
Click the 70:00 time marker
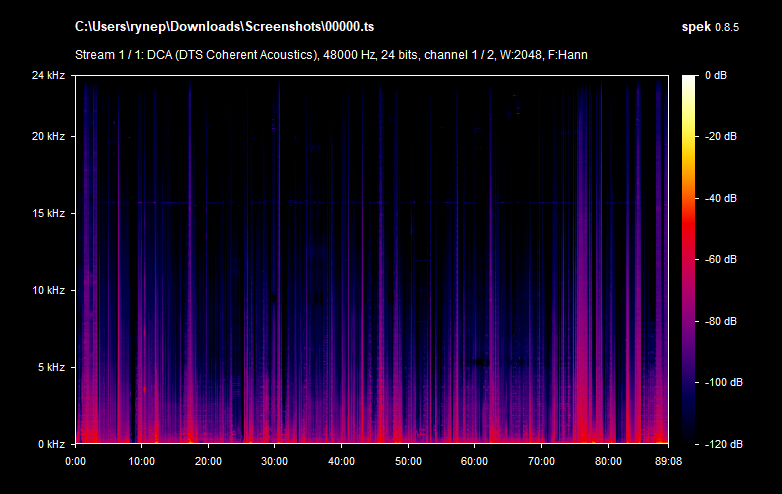541,461
